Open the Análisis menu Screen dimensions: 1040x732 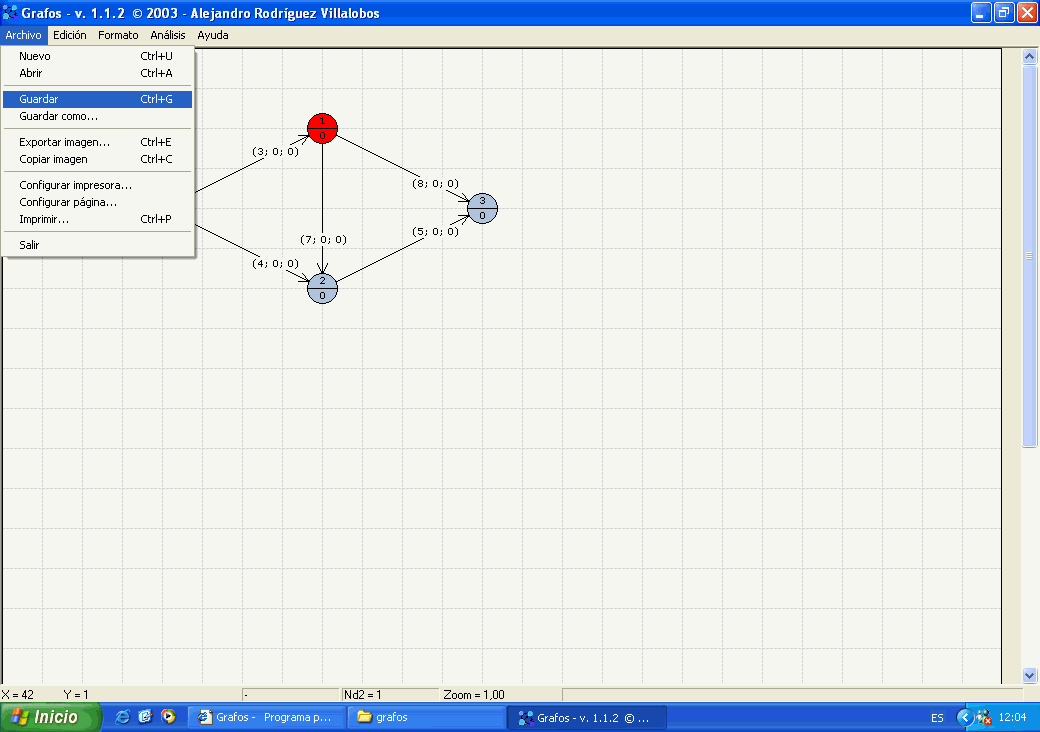[168, 35]
